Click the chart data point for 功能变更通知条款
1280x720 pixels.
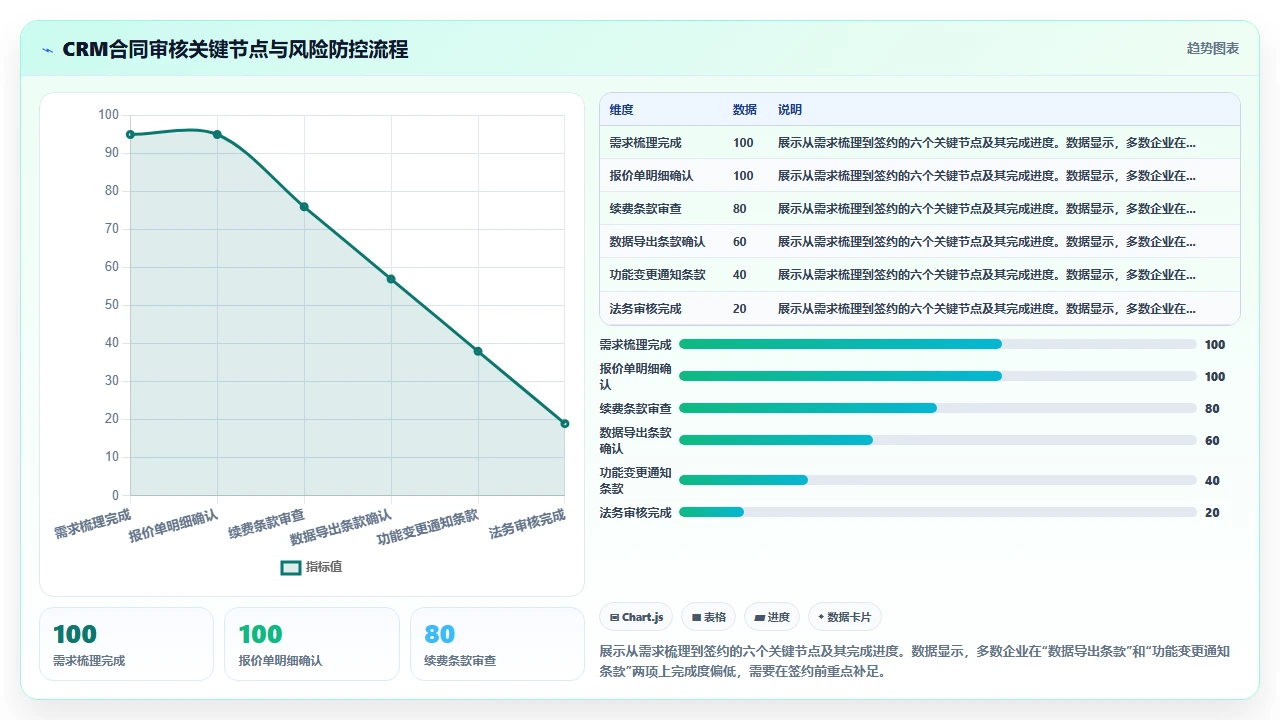(x=478, y=351)
